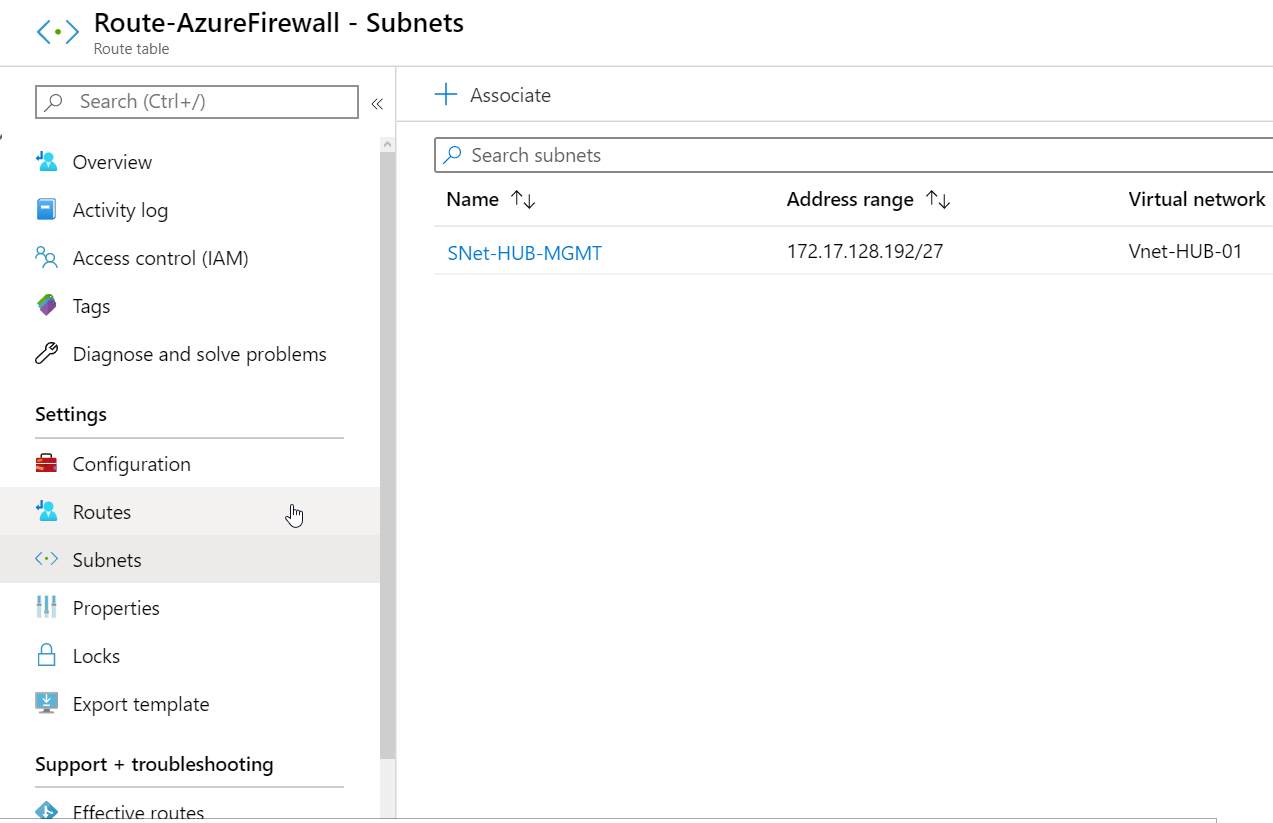Click the magnifier icon in Search subnets box
Screen dimensions: 1273x823
453,155
